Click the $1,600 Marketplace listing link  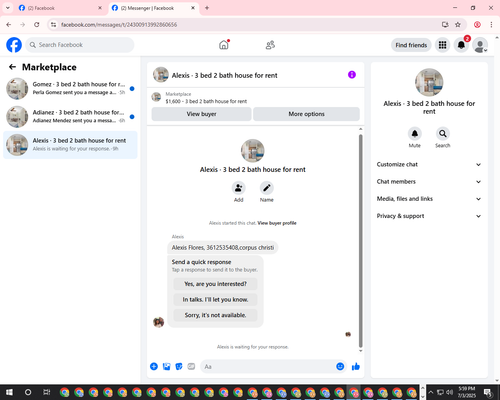tap(206, 101)
